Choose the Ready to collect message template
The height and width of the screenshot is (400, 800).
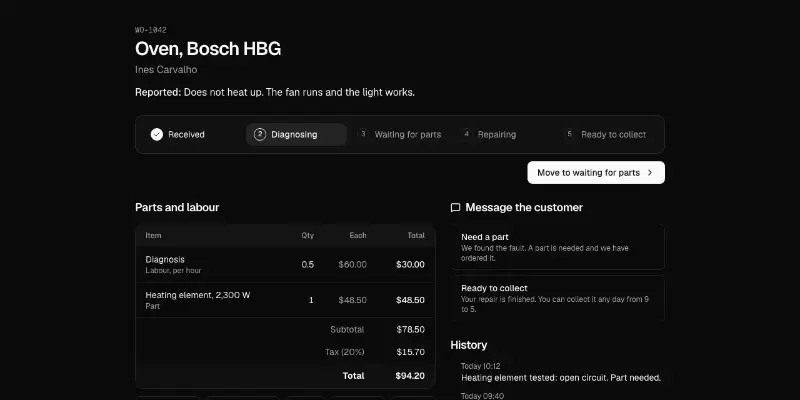[558, 298]
